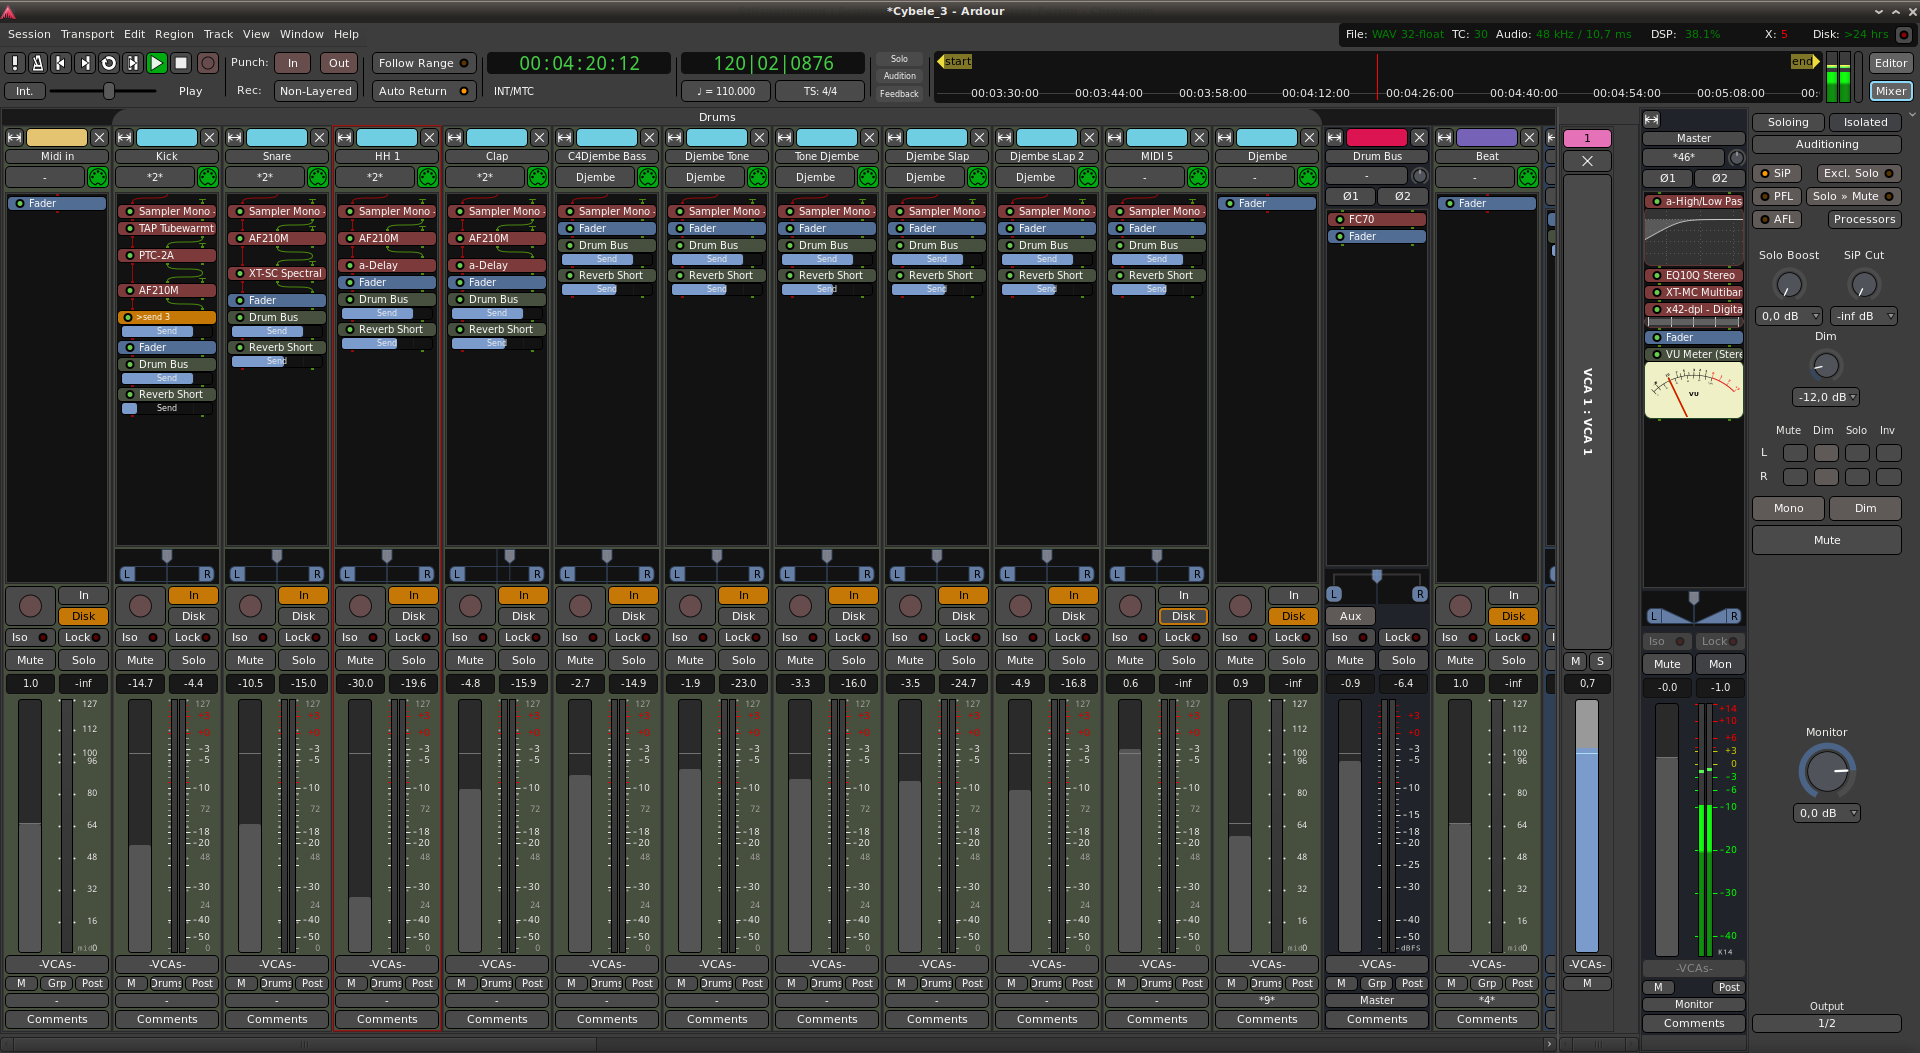Invert phase Ø1 on Master strip
This screenshot has width=1920, height=1053.
point(1668,178)
